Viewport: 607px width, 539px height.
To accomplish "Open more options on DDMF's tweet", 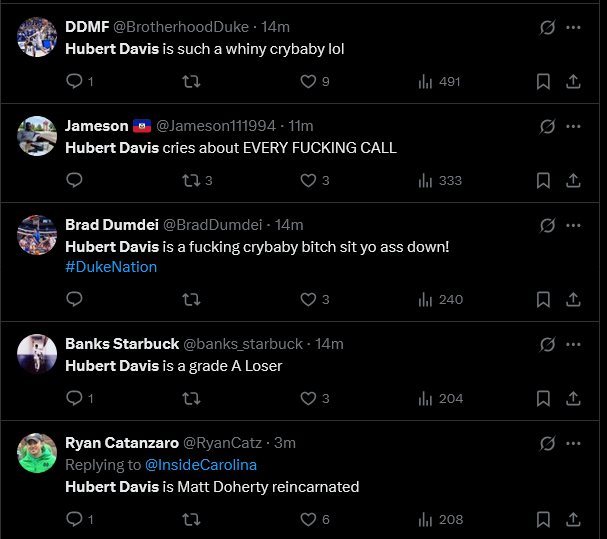I will pyautogui.click(x=574, y=27).
